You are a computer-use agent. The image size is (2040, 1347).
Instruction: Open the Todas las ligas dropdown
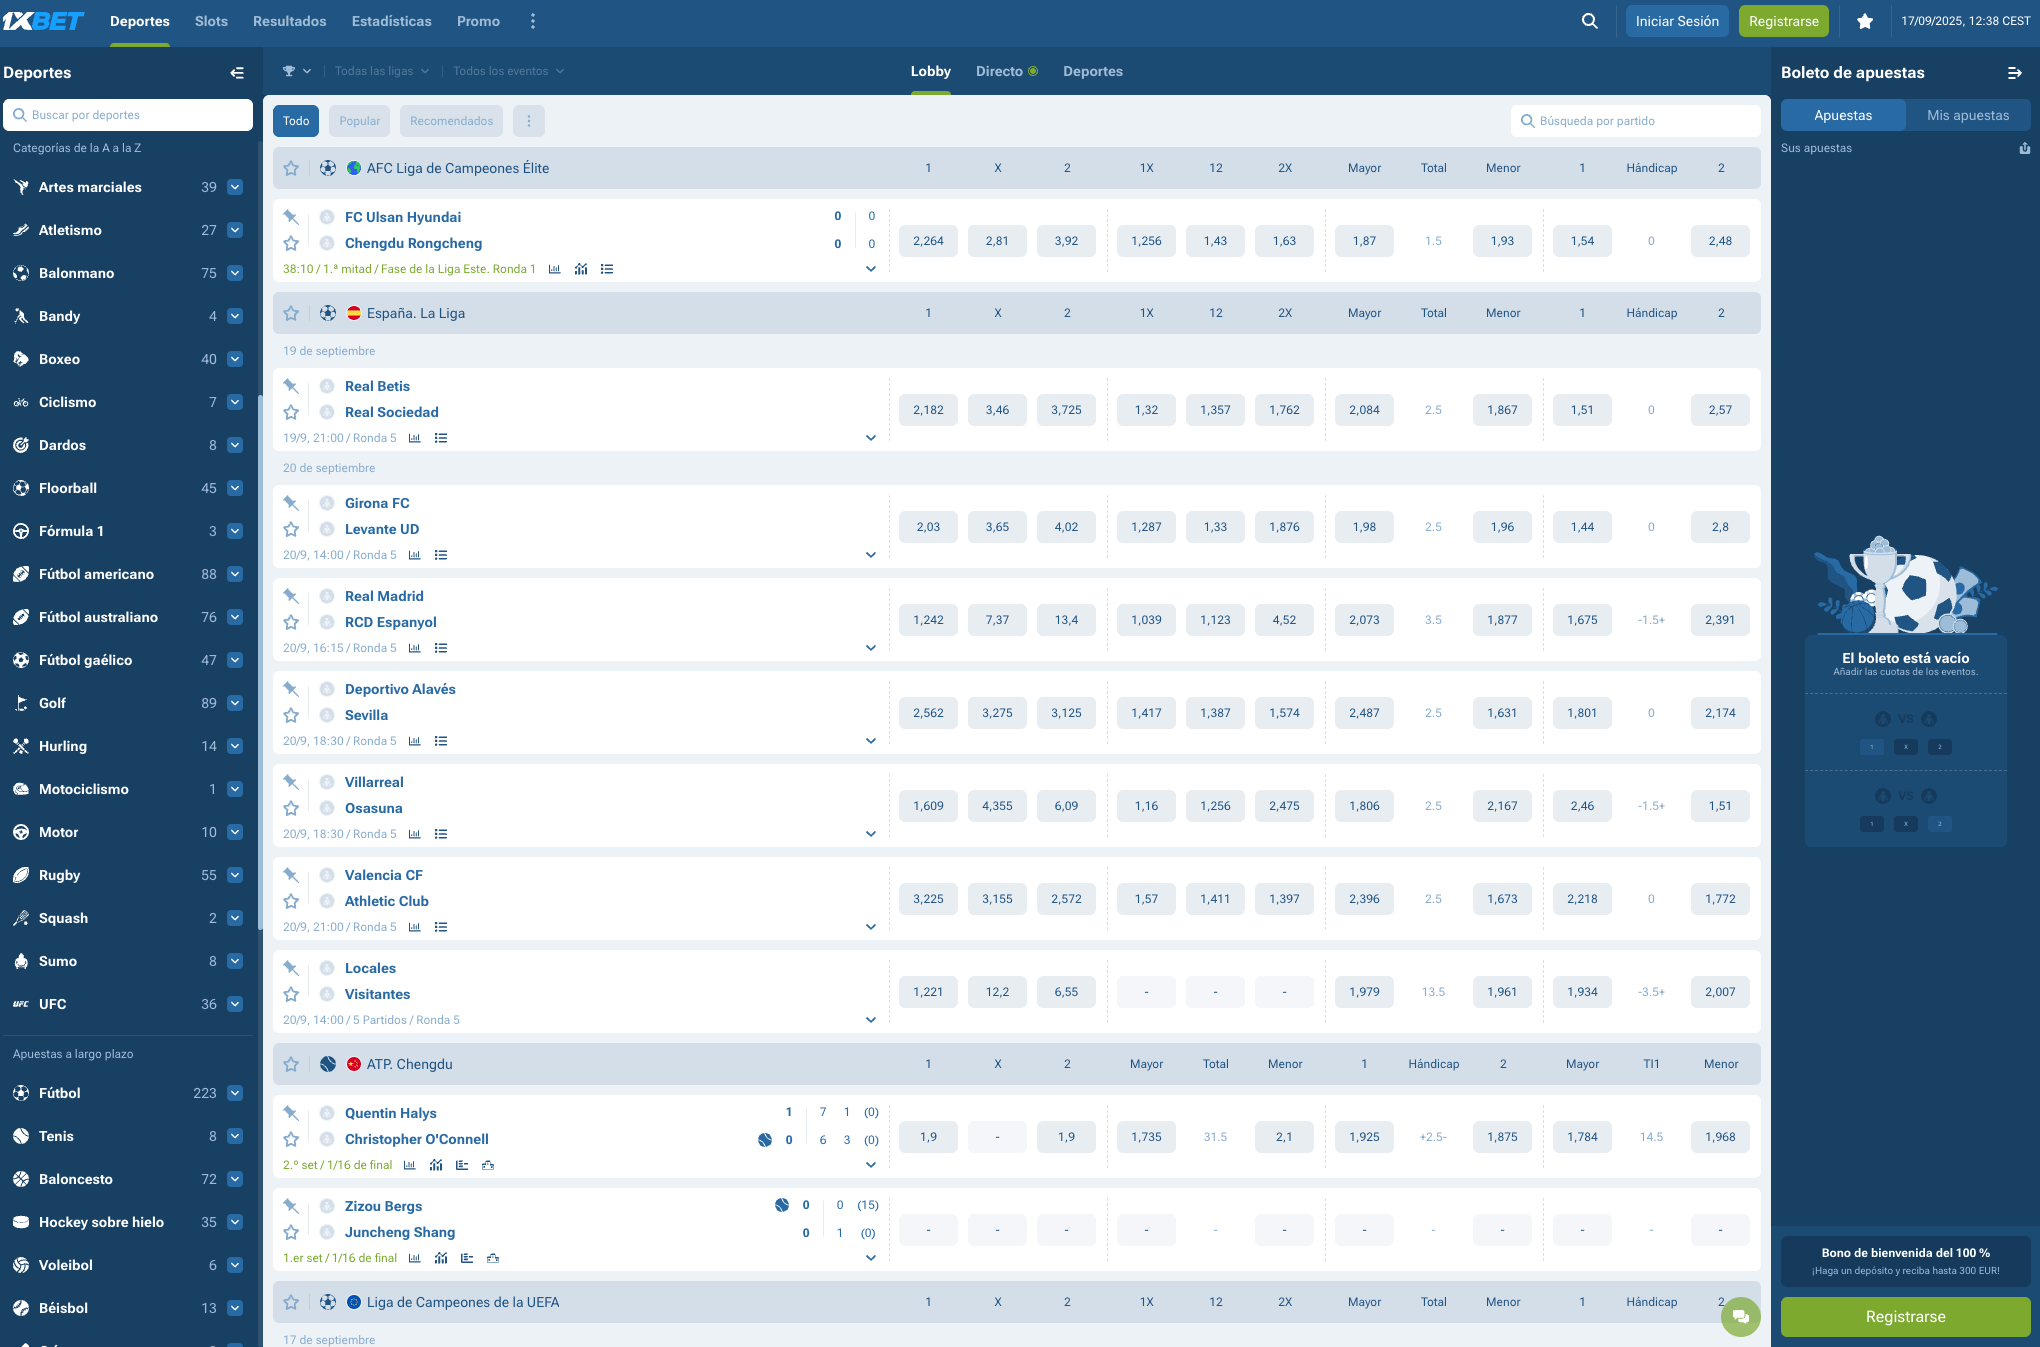[x=382, y=71]
